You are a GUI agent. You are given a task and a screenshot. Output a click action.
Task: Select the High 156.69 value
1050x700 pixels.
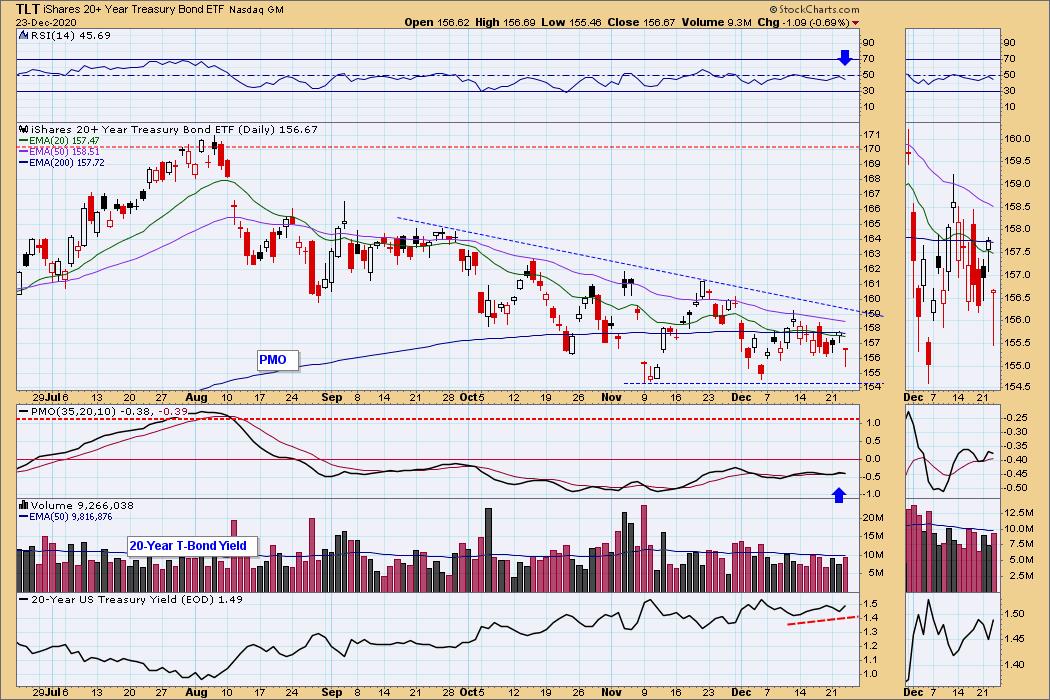pos(505,22)
